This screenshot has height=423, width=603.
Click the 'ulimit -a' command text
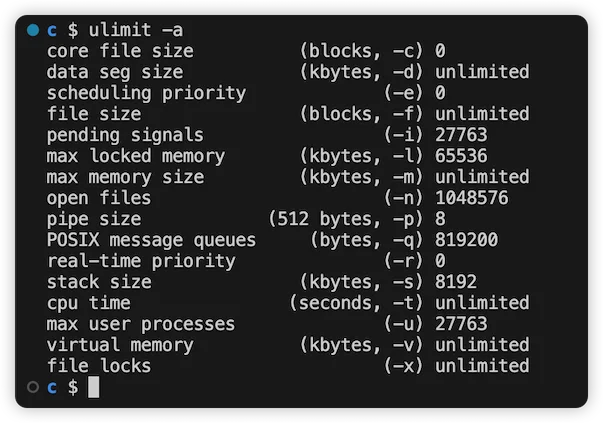point(136,30)
